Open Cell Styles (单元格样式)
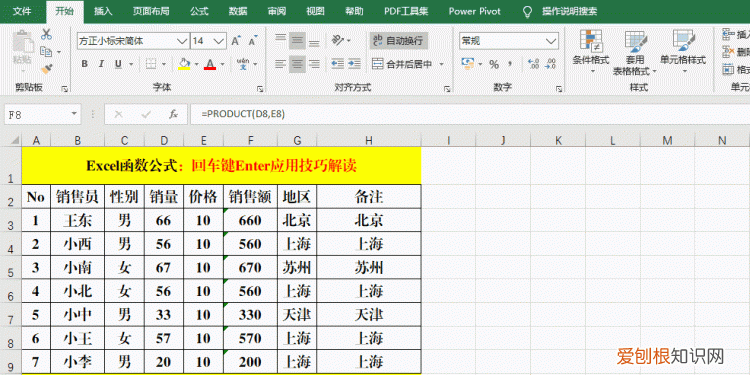This screenshot has height=375, width=750. (683, 52)
